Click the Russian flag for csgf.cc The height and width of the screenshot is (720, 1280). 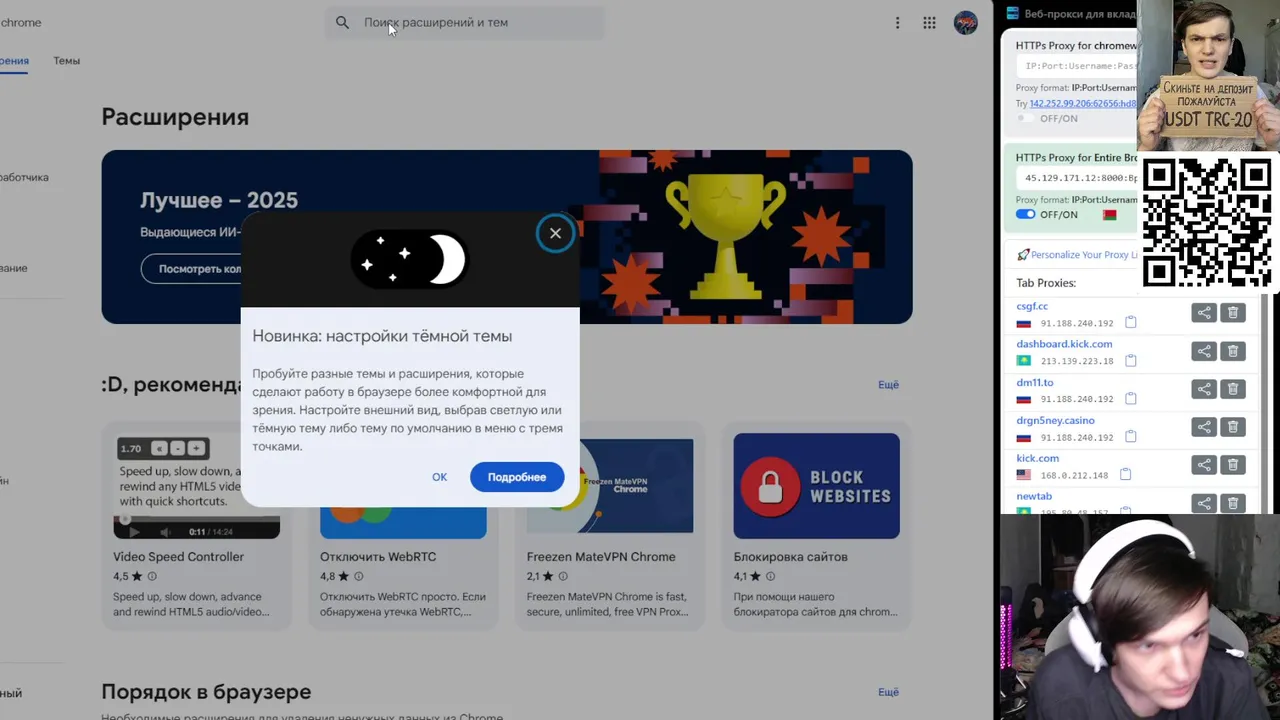click(x=1024, y=324)
